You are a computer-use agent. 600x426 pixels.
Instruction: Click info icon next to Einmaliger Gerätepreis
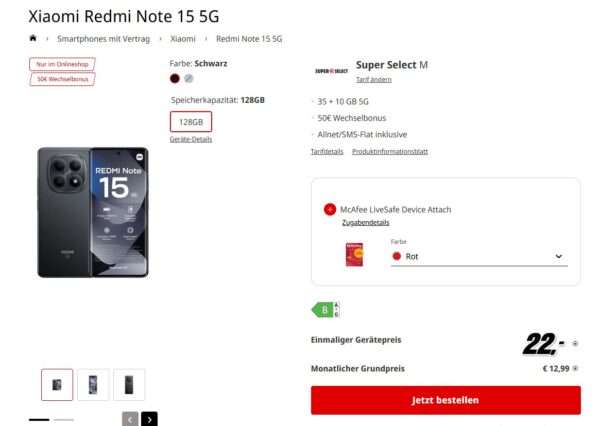[574, 344]
